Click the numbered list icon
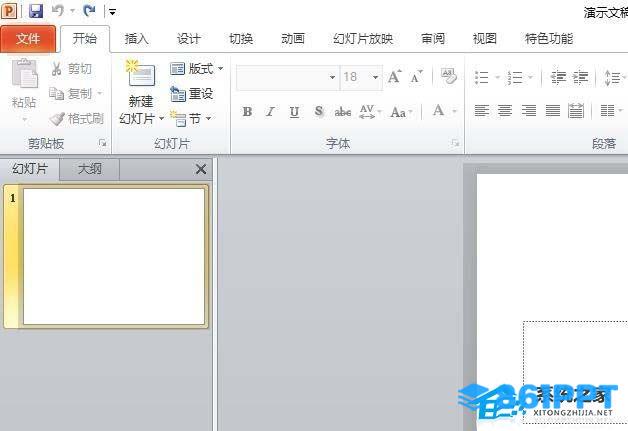Image resolution: width=628 pixels, height=431 pixels. pos(515,77)
